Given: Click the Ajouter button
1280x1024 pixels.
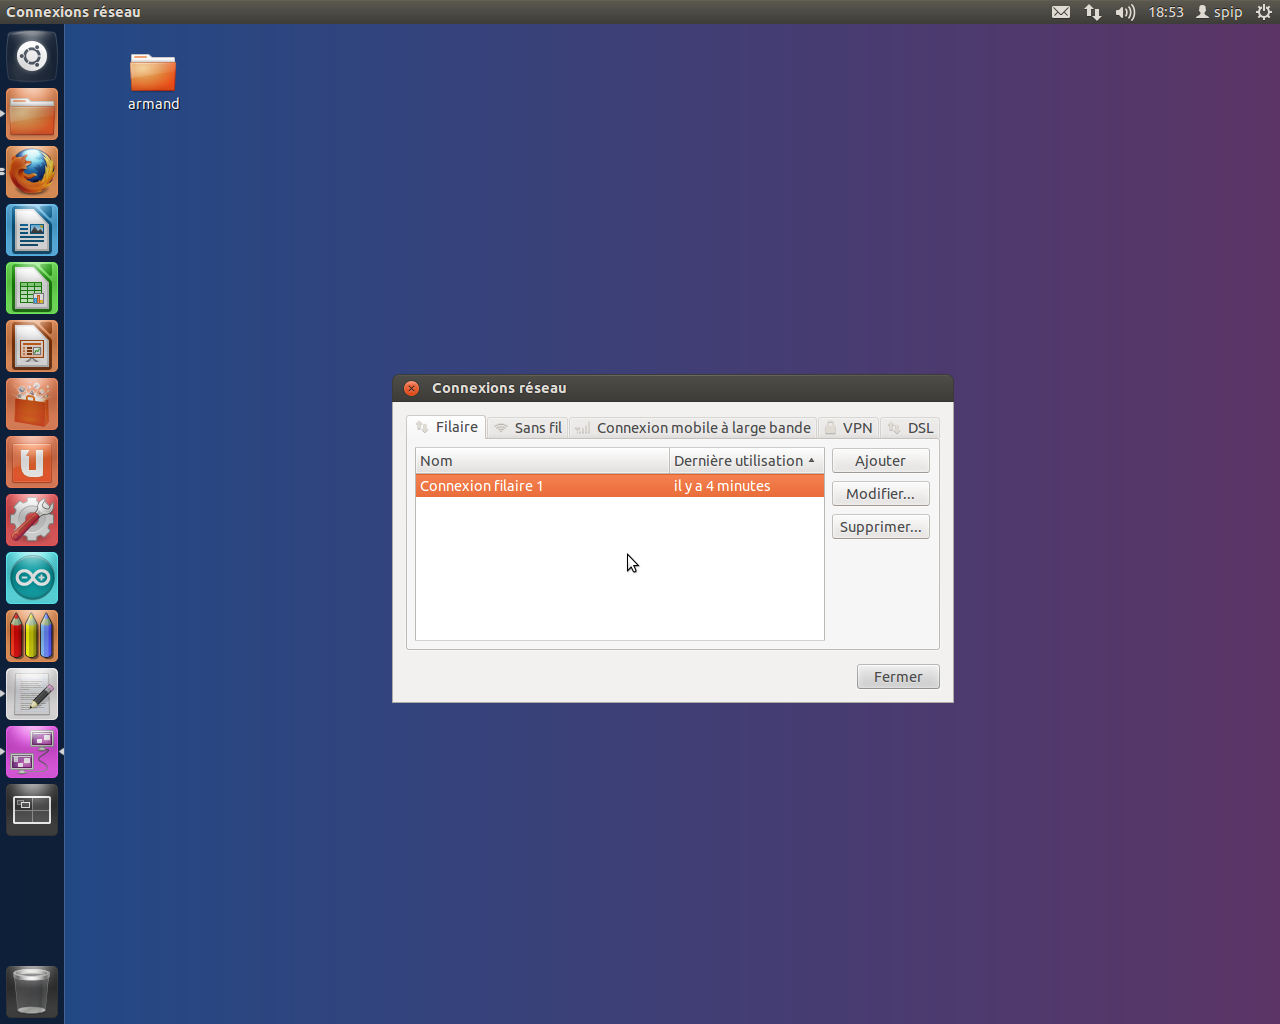Looking at the screenshot, I should coord(880,461).
